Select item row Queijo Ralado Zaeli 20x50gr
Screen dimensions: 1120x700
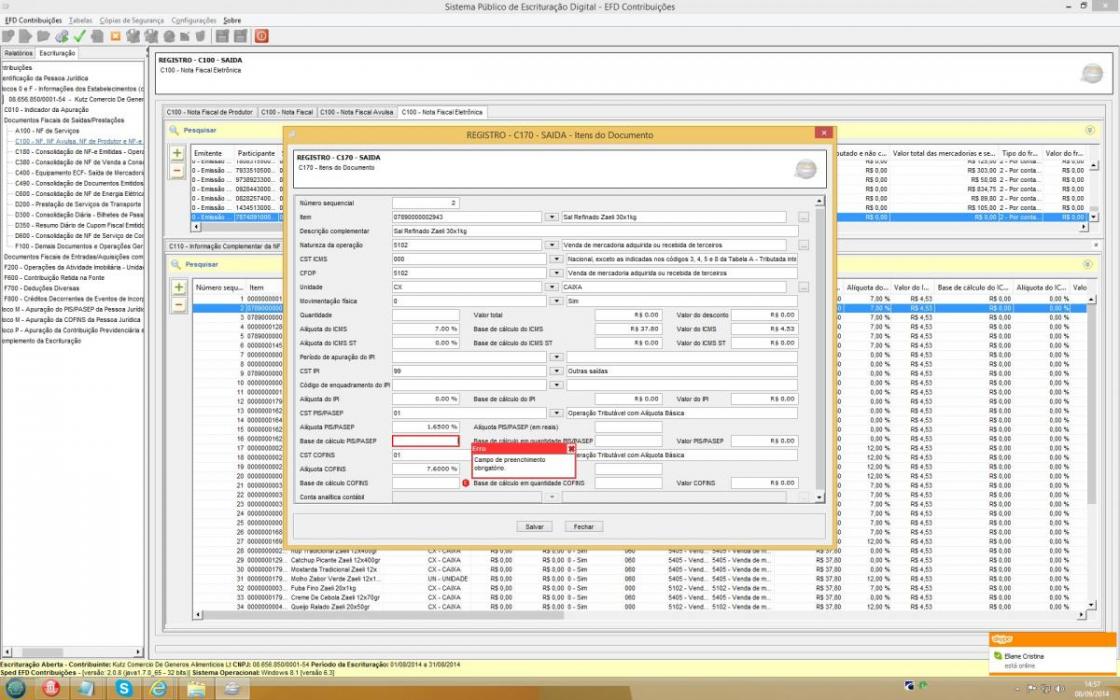point(639,607)
